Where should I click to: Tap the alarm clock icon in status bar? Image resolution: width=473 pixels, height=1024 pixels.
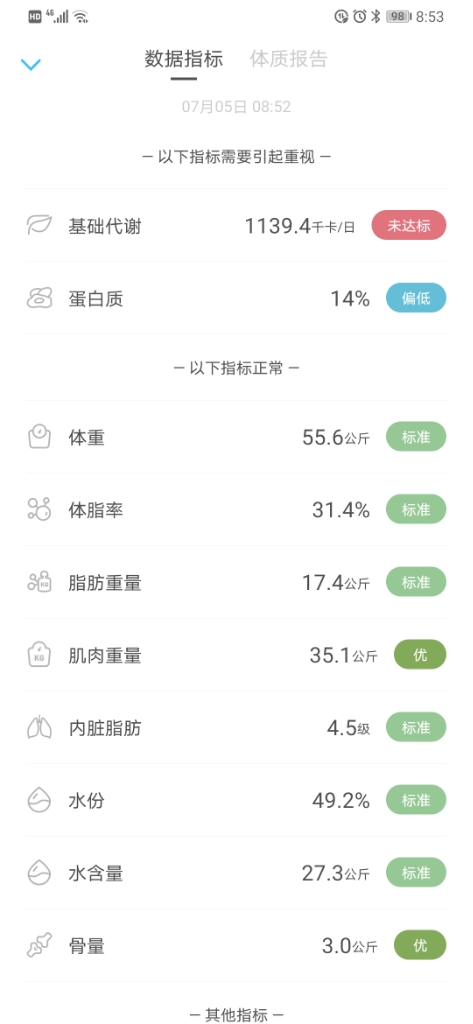coord(359,17)
